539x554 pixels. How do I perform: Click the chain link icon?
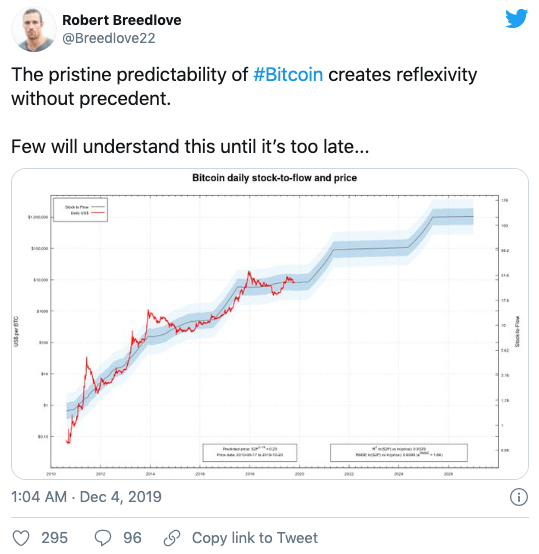coord(172,538)
